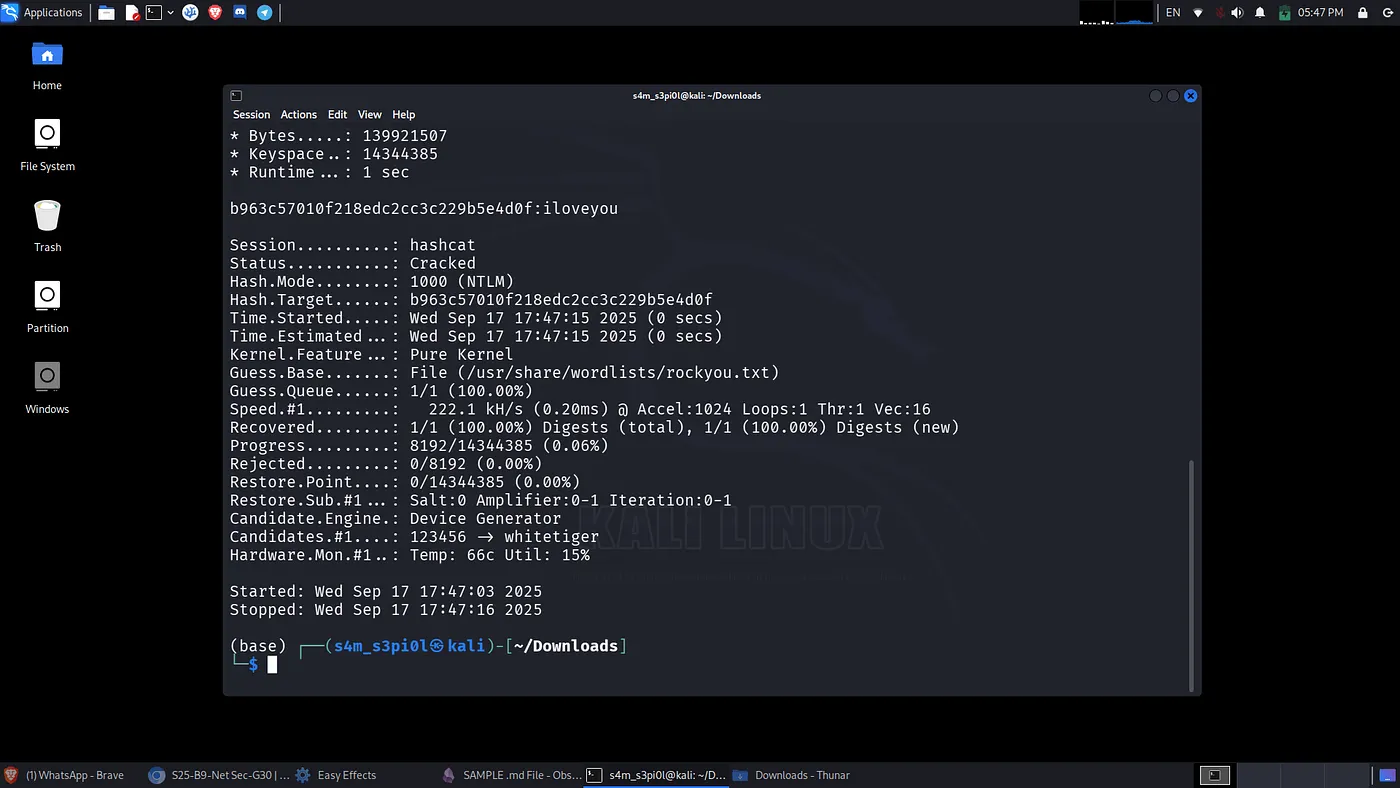Close the terminal window
Image resolution: width=1400 pixels, height=788 pixels.
point(1190,96)
